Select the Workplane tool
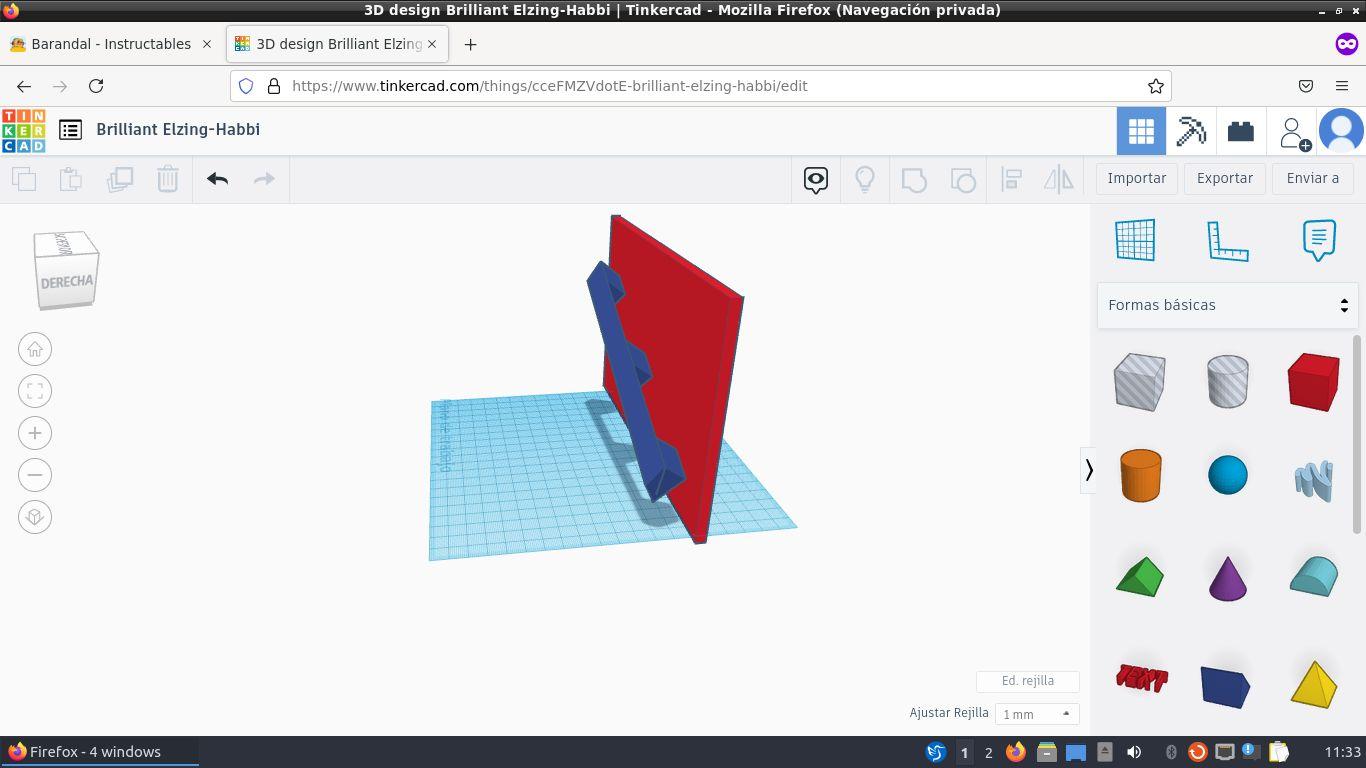This screenshot has height=768, width=1366. click(x=1136, y=240)
